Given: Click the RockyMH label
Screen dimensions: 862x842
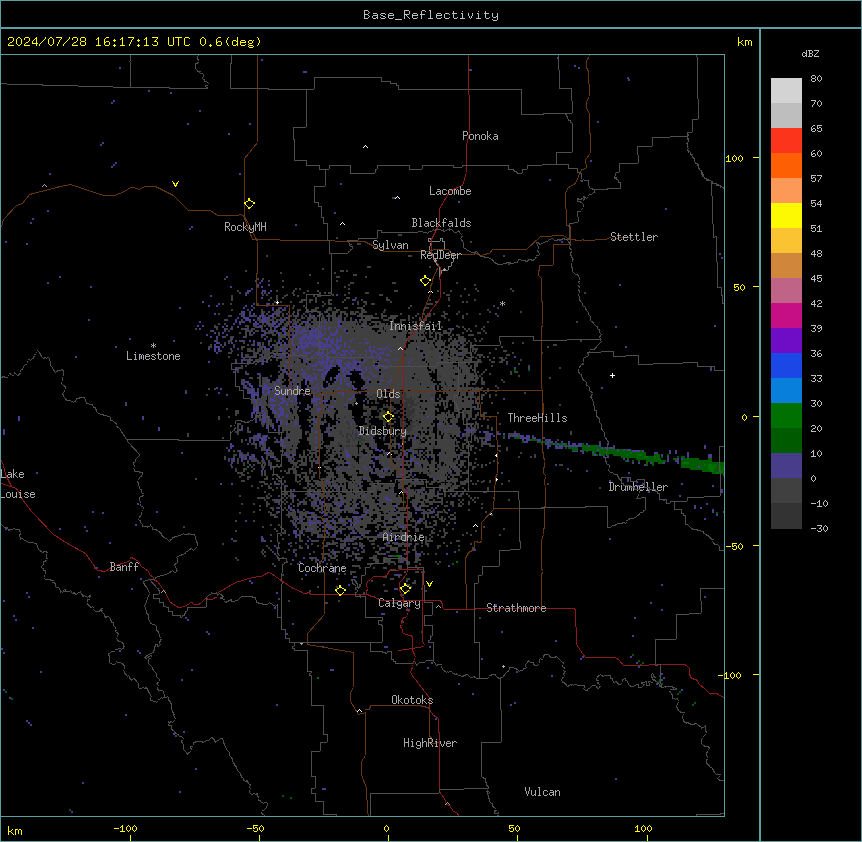Looking at the screenshot, I should coord(245,227).
